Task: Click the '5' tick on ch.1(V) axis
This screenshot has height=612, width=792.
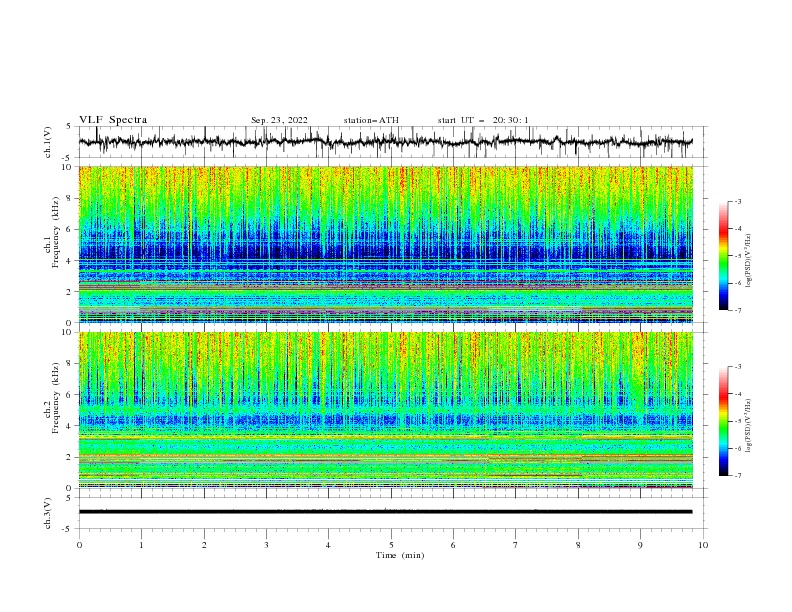Action: [69, 126]
